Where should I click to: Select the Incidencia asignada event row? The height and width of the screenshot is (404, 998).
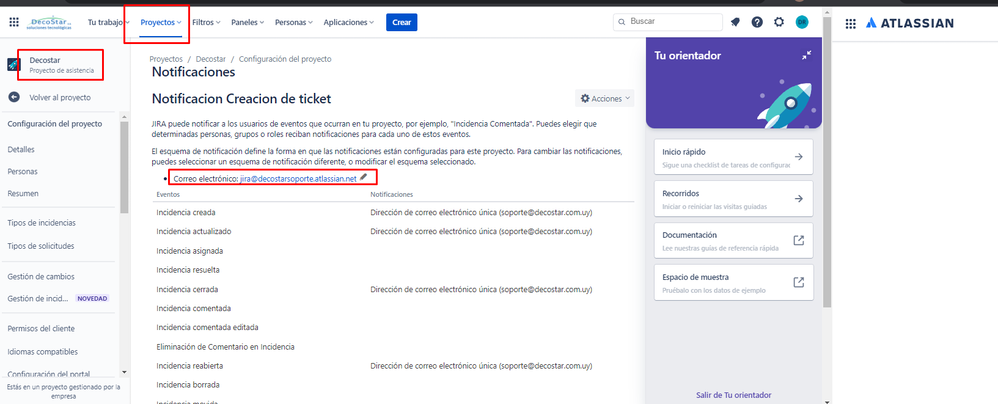393,251
